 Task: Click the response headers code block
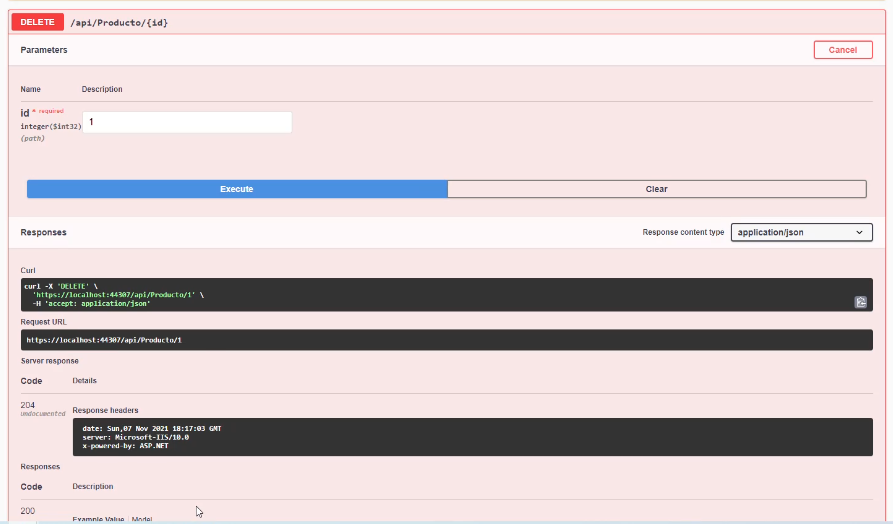(x=472, y=437)
